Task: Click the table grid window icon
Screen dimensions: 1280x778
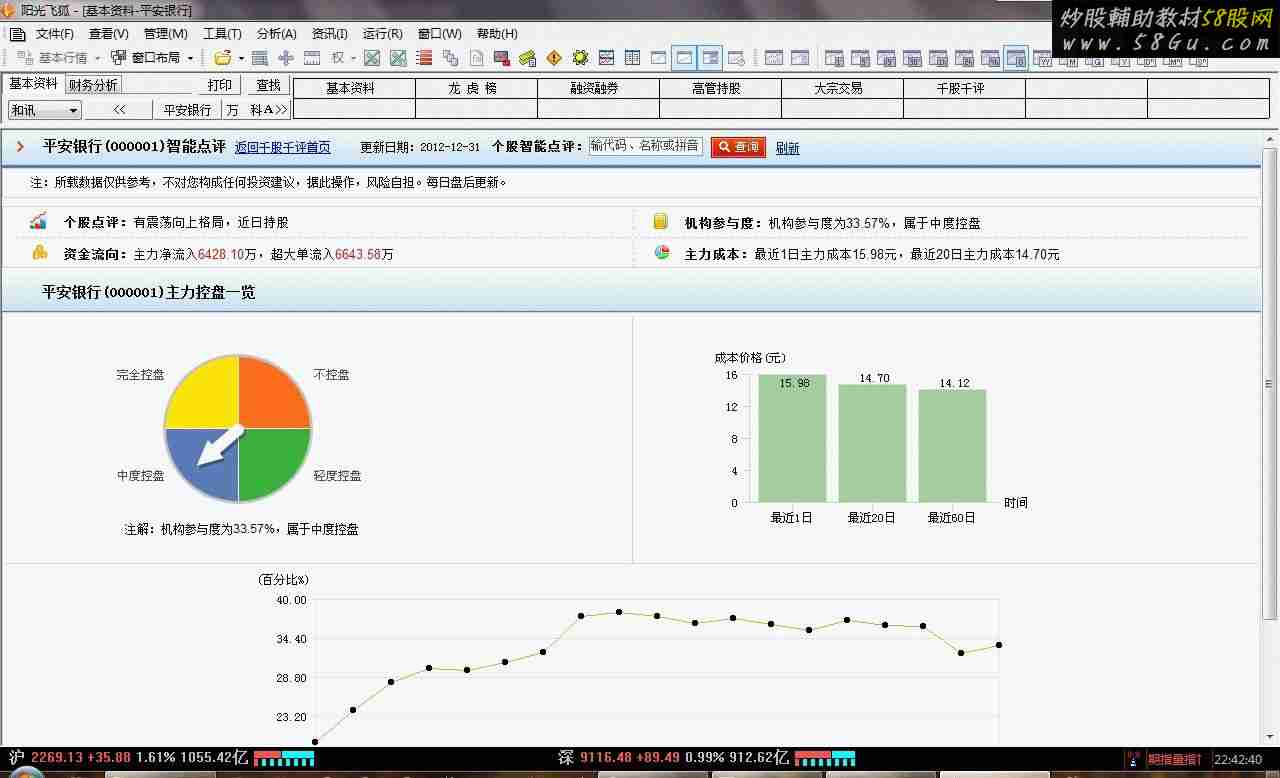Action: pos(632,58)
